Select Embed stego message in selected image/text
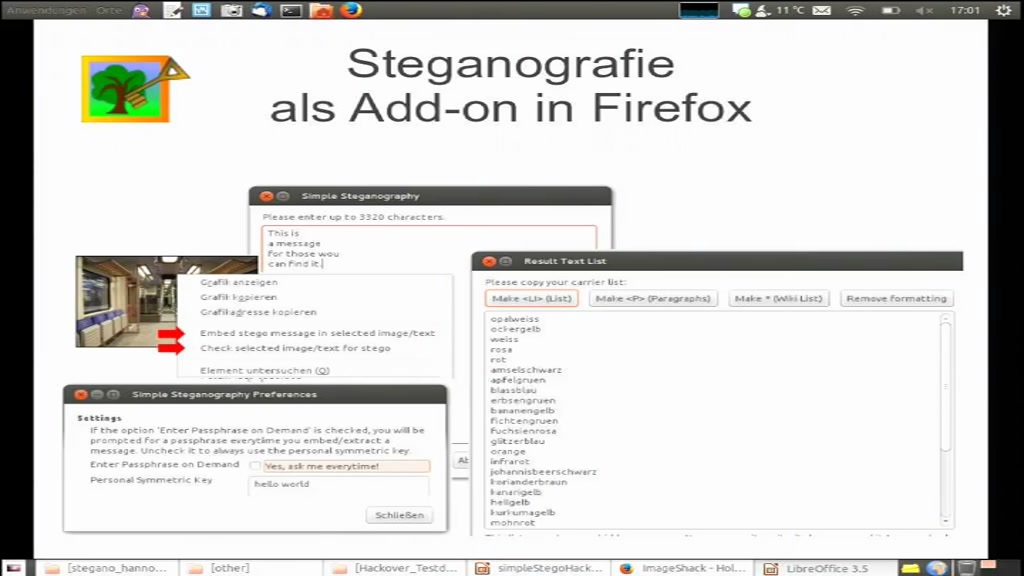This screenshot has height=576, width=1024. point(317,333)
